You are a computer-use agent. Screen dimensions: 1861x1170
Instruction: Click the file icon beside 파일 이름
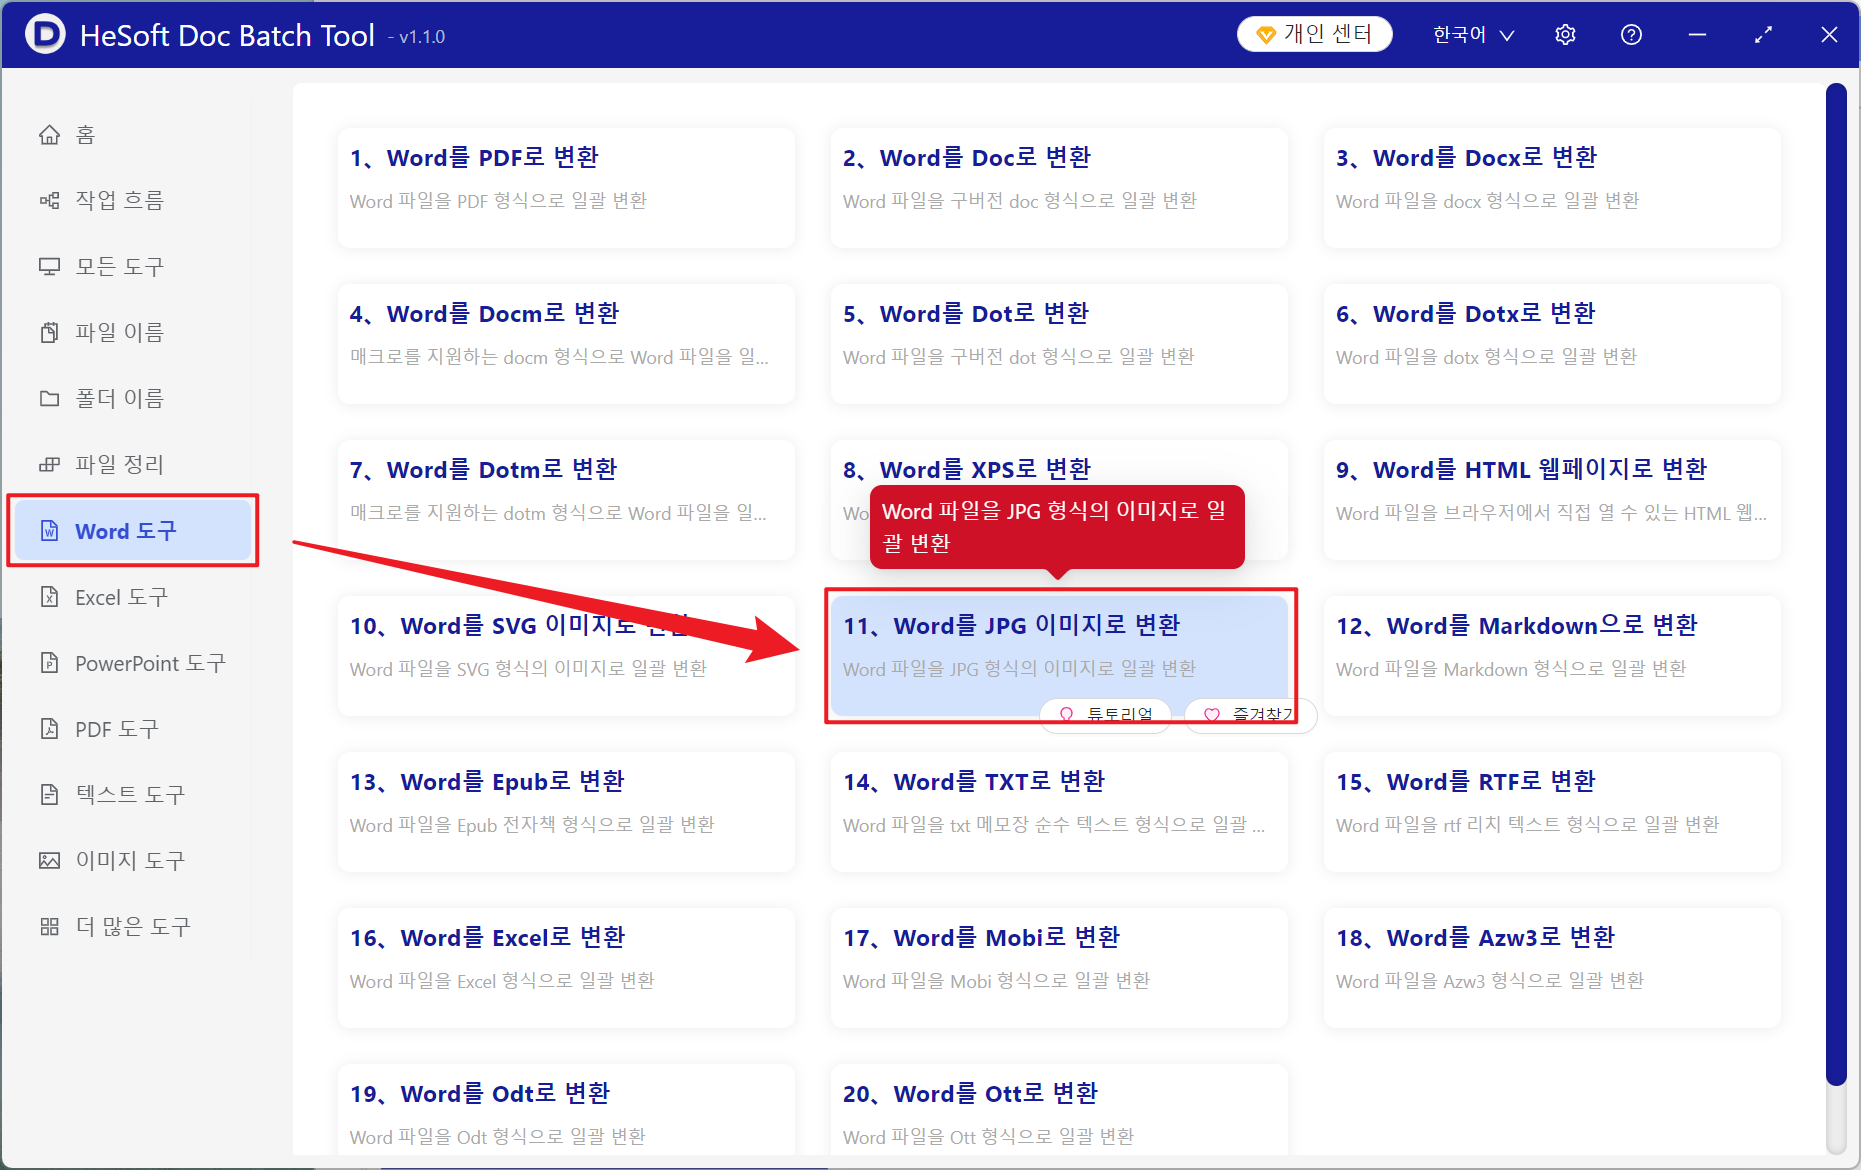click(x=49, y=332)
